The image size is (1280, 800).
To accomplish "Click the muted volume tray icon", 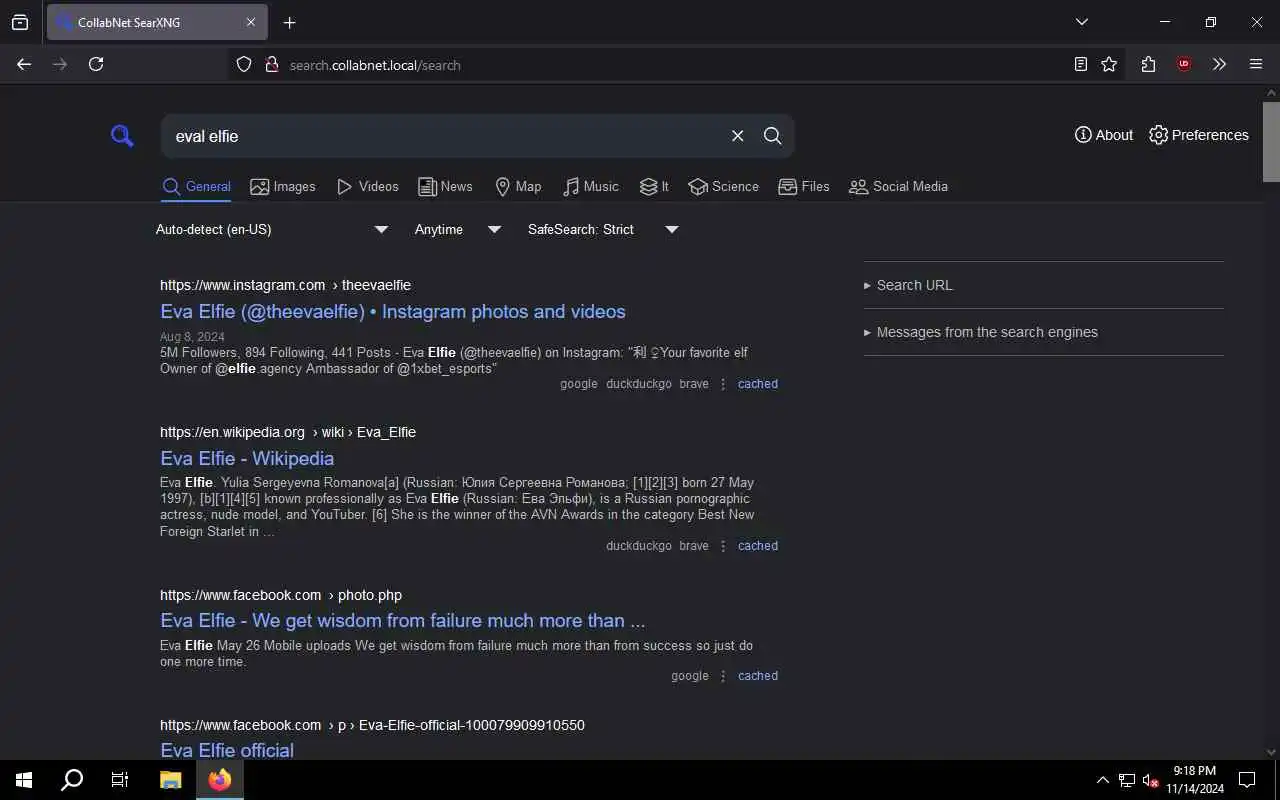I will [x=1151, y=780].
